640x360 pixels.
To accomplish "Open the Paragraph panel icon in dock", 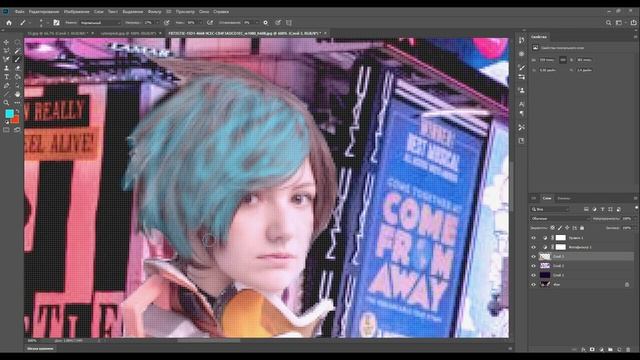I will 522,113.
